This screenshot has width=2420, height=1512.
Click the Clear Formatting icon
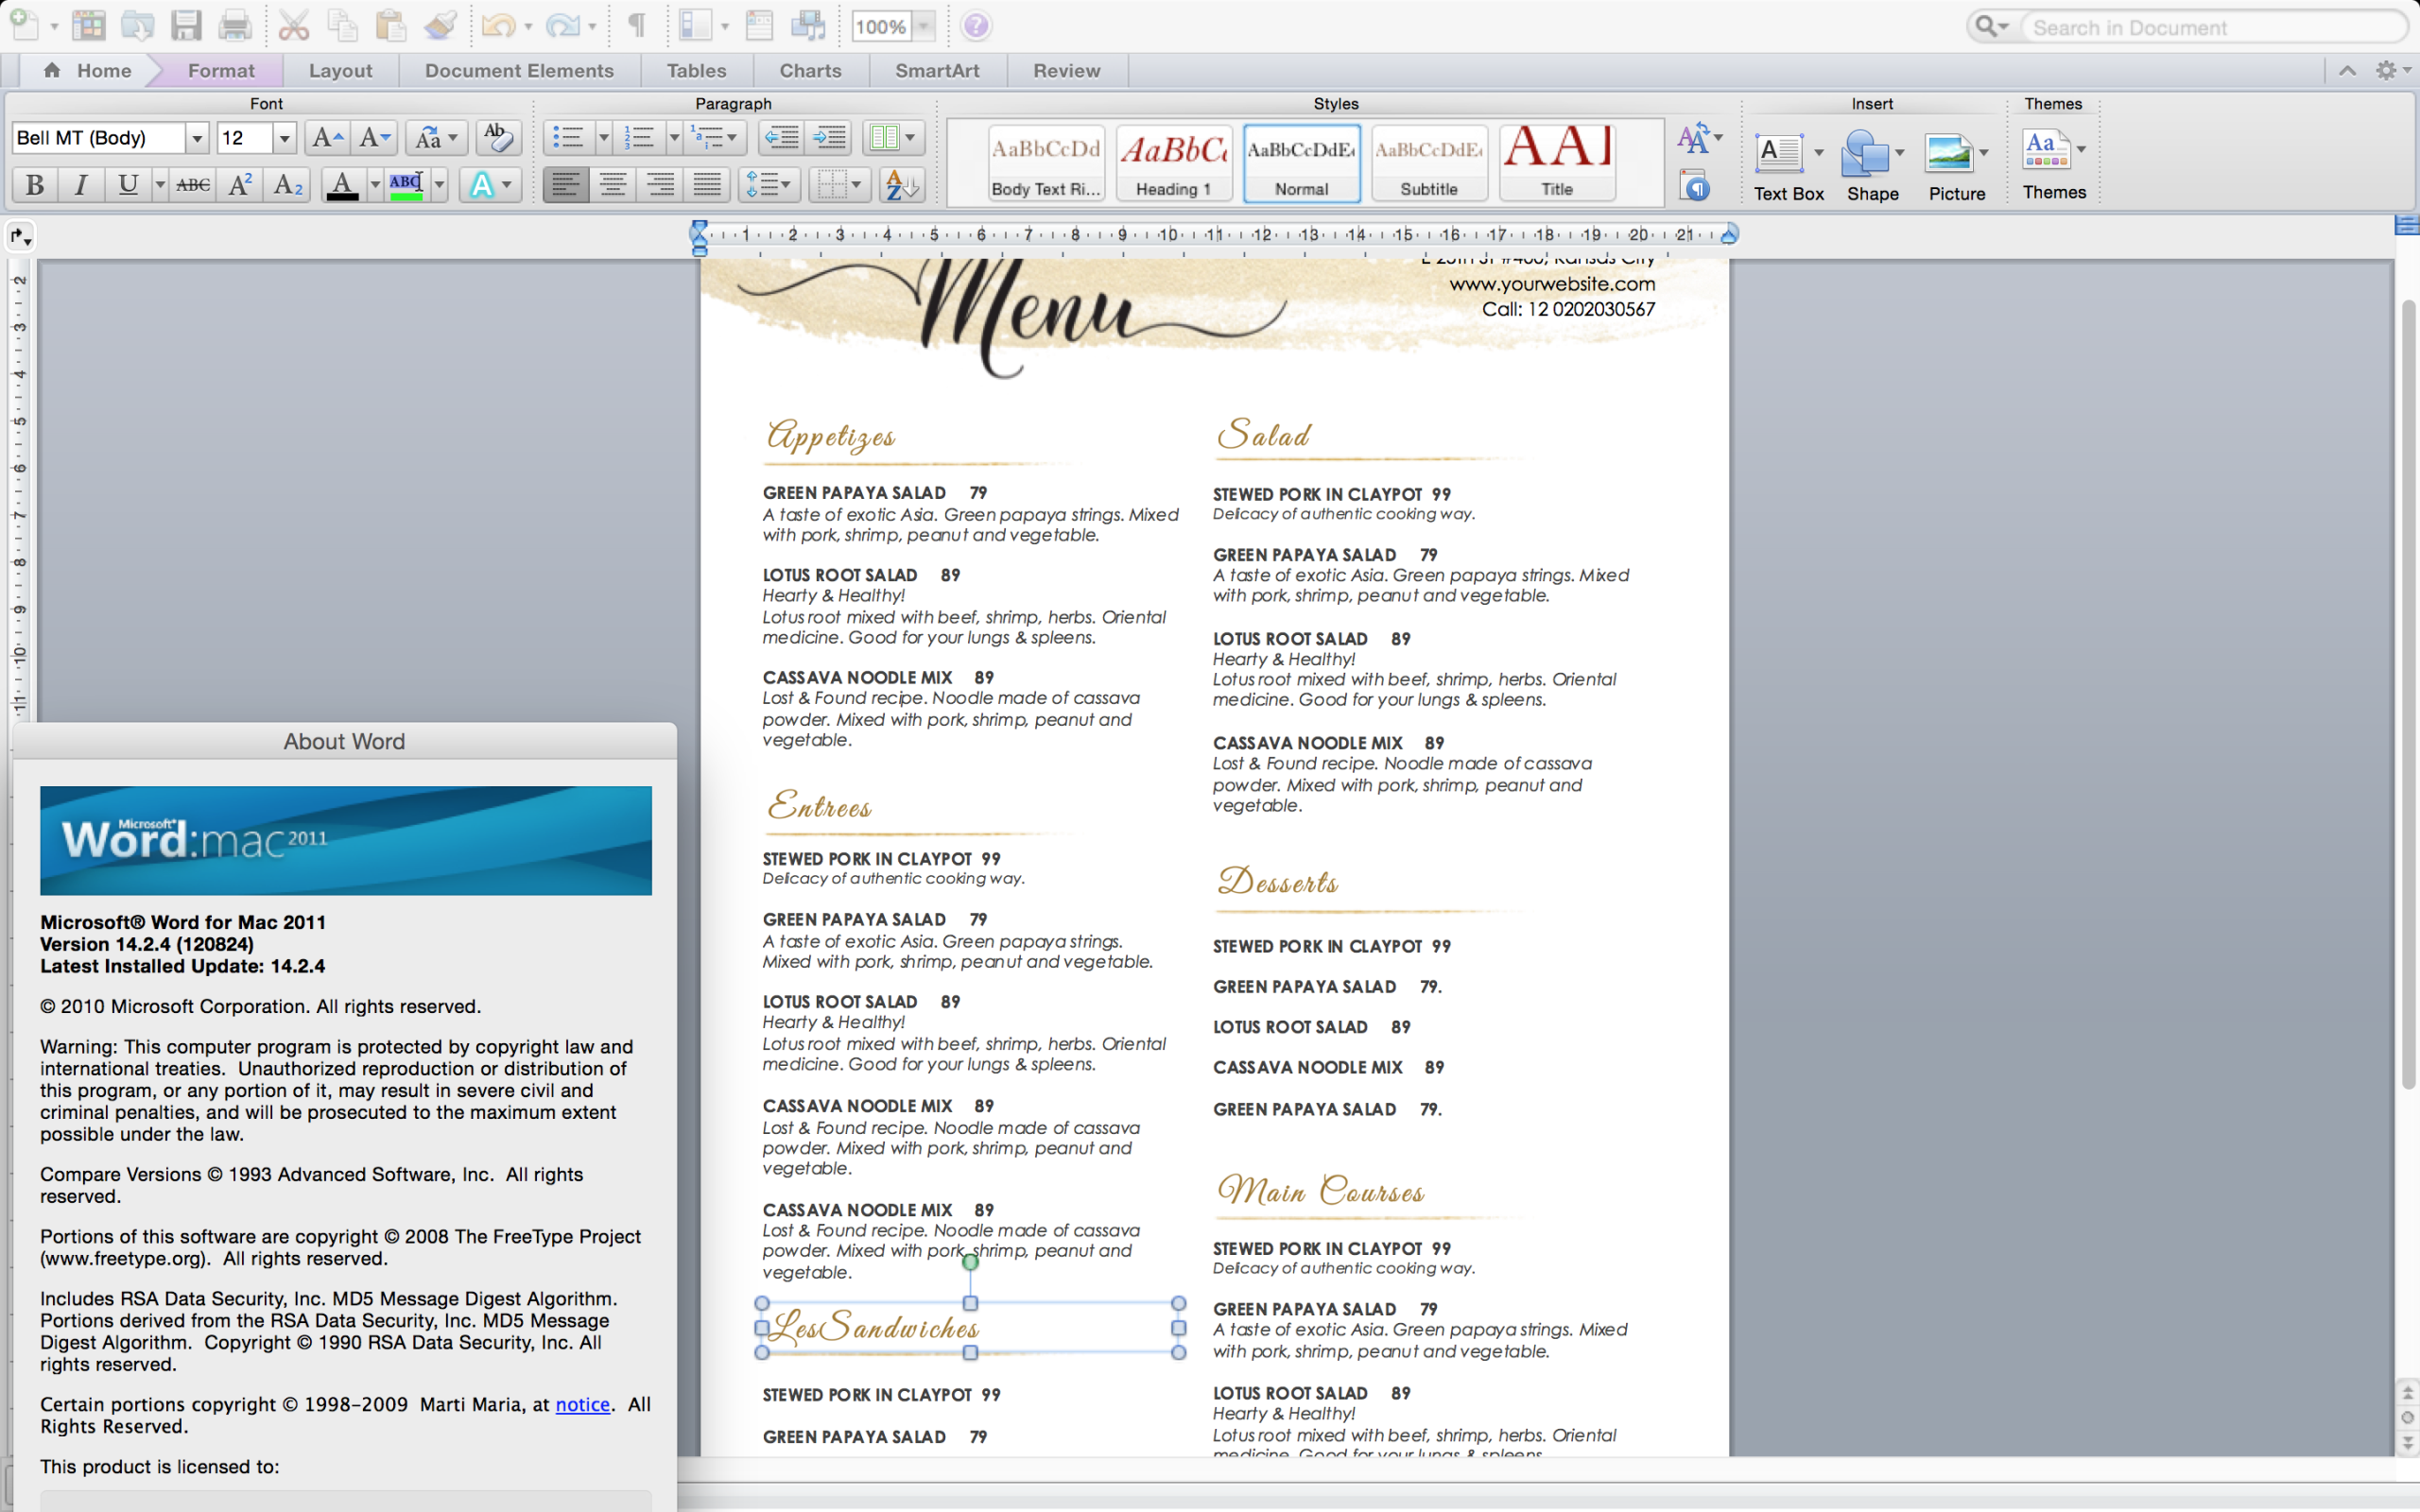(x=497, y=137)
